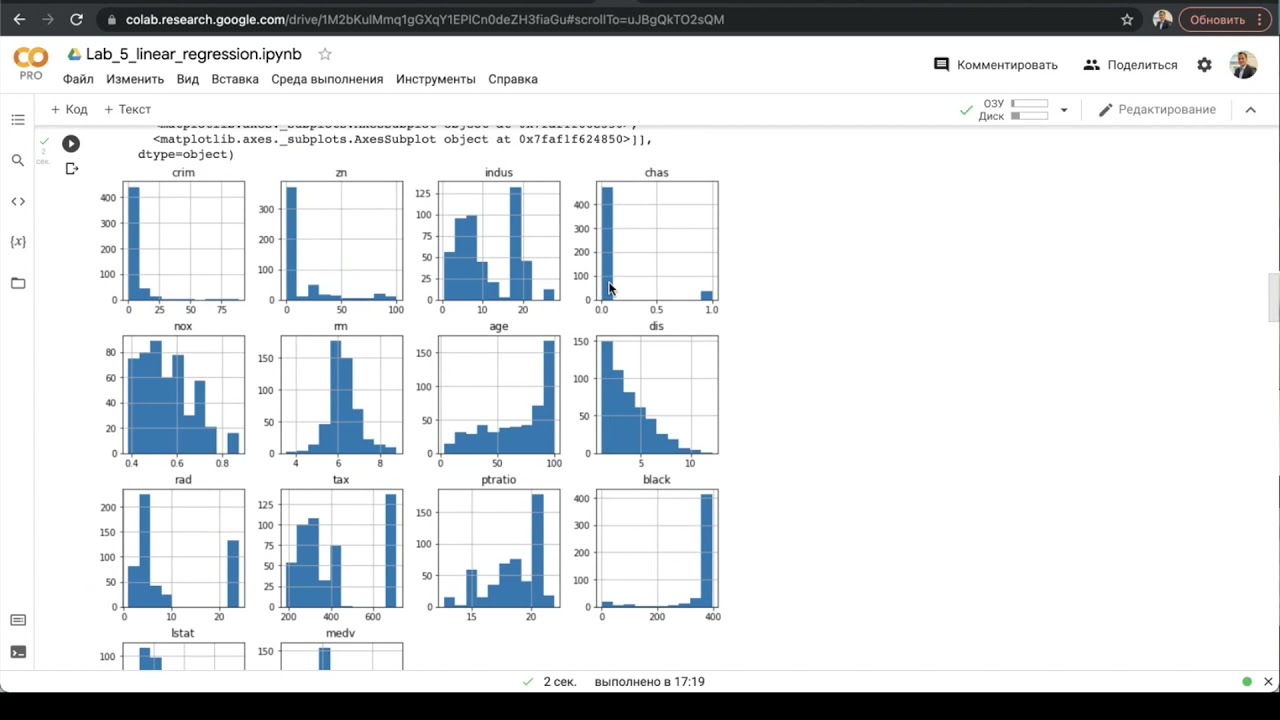The width and height of the screenshot is (1280, 720).
Task: Open variables inspector {x} icon
Action: [x=18, y=242]
